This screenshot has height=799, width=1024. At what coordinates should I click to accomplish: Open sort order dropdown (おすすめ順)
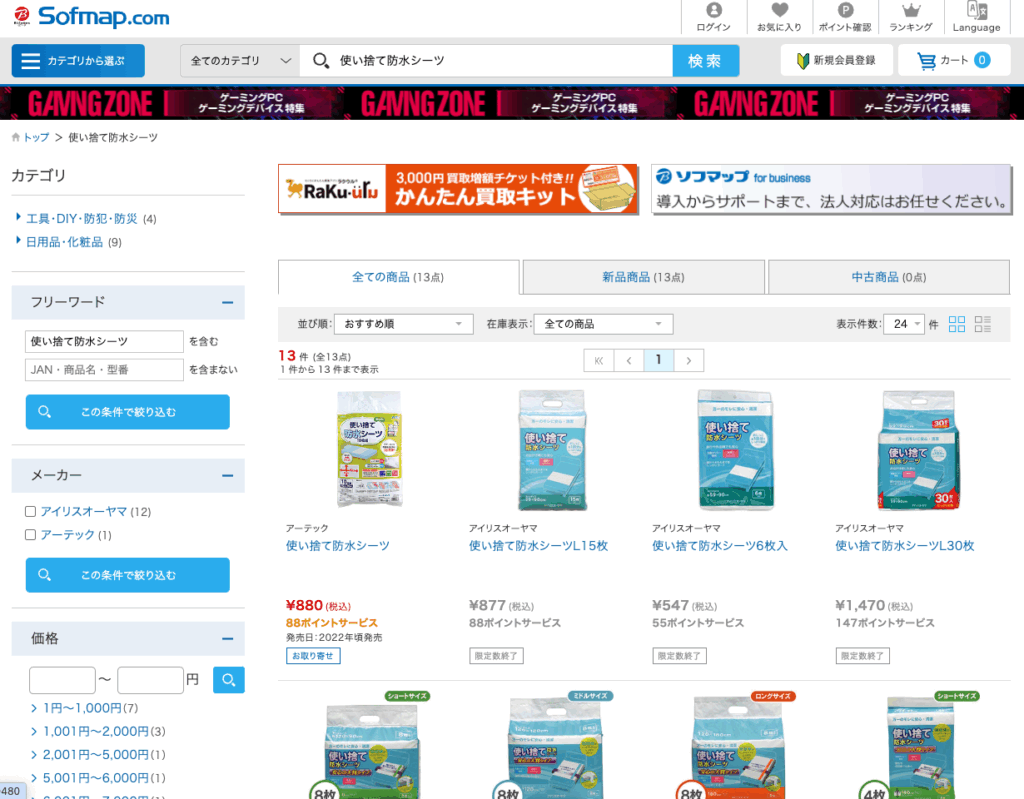click(x=404, y=324)
